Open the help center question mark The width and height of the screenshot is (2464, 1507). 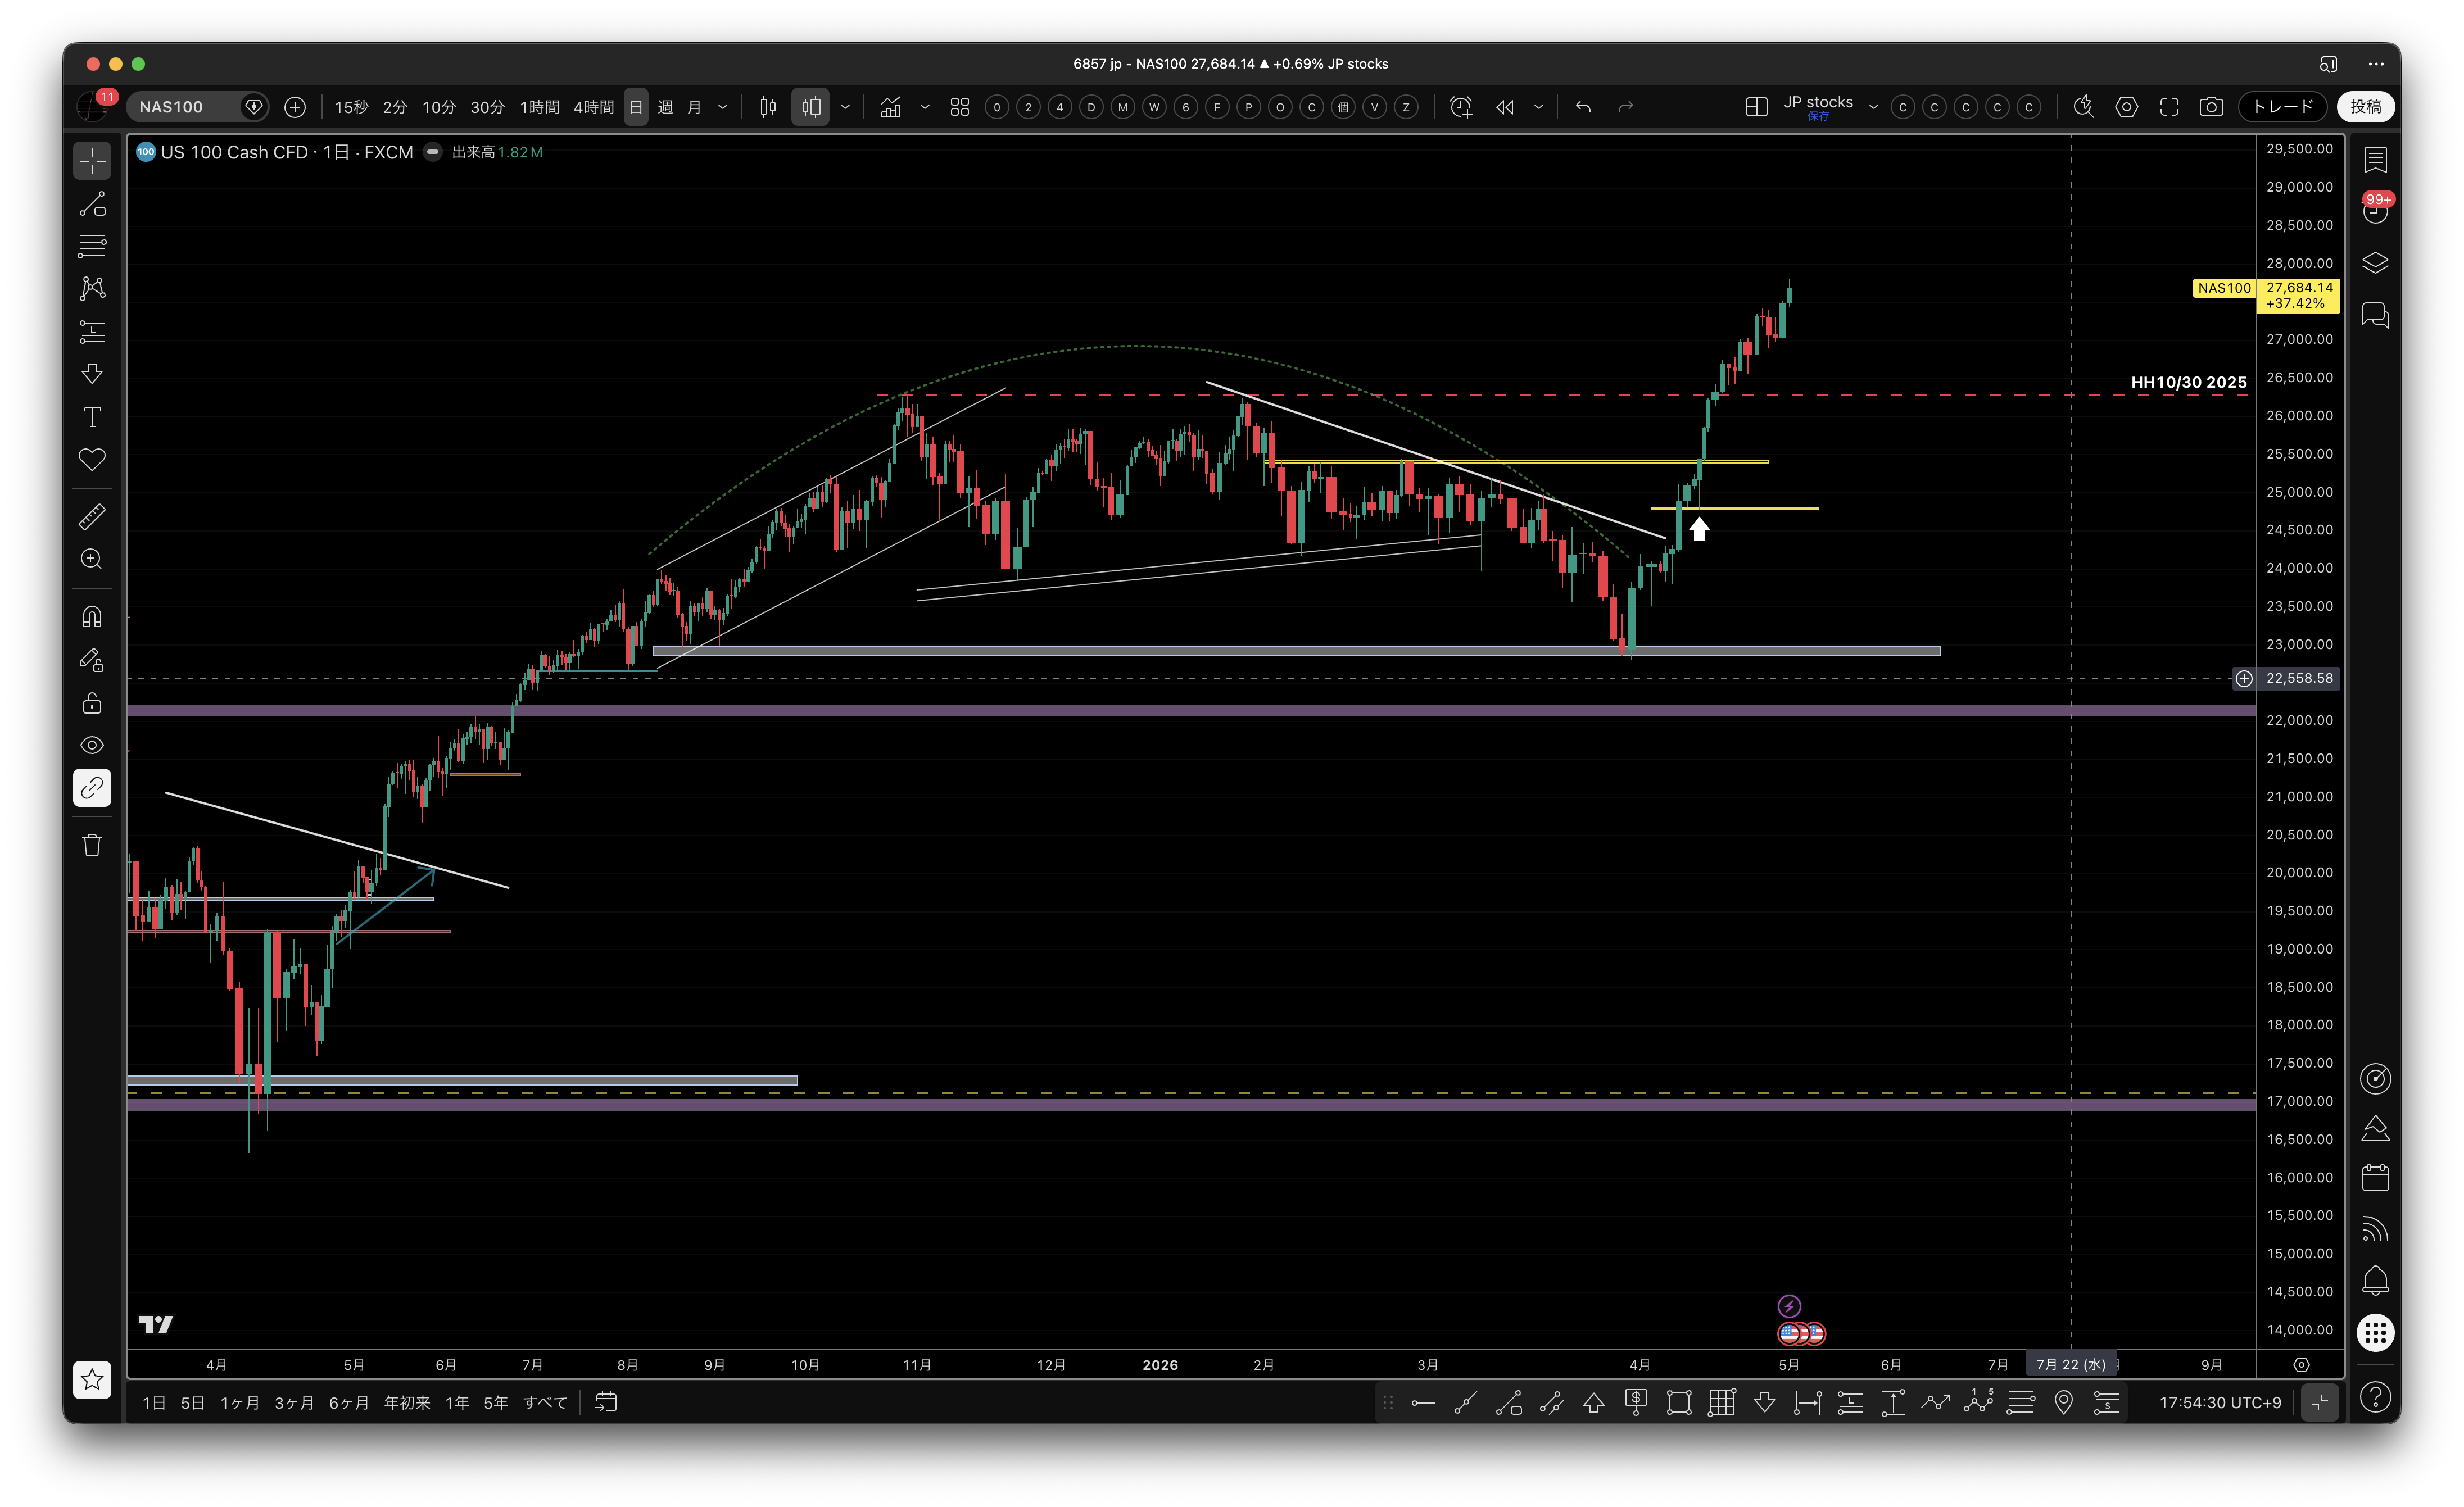pos(2375,1397)
